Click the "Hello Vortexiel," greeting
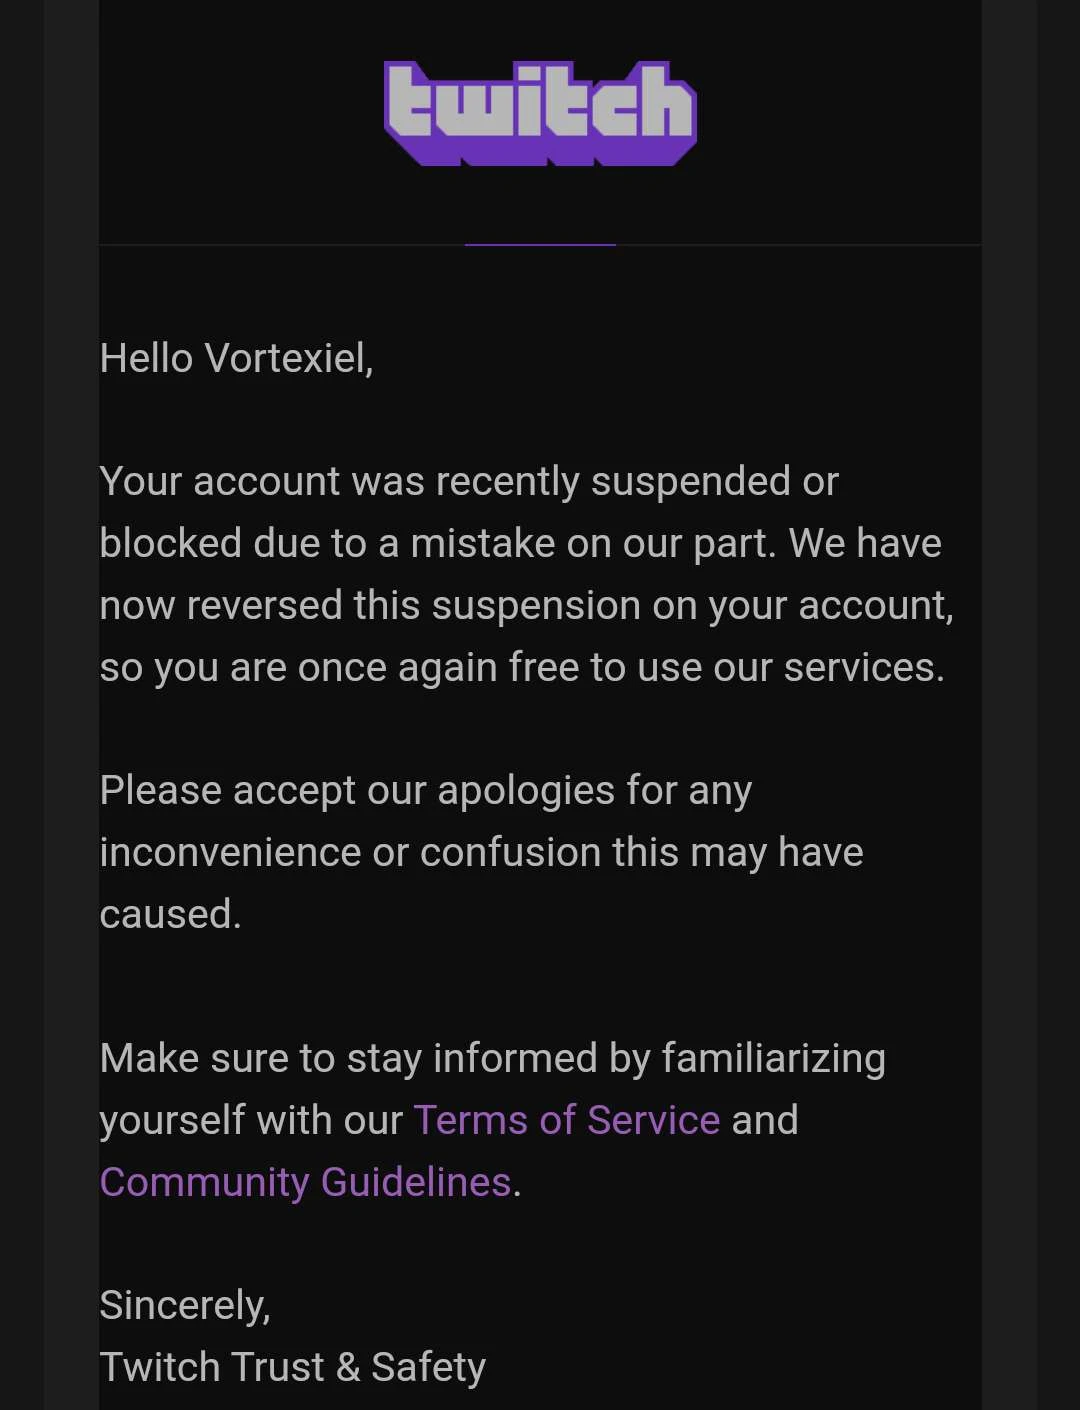This screenshot has height=1410, width=1080. [237, 358]
